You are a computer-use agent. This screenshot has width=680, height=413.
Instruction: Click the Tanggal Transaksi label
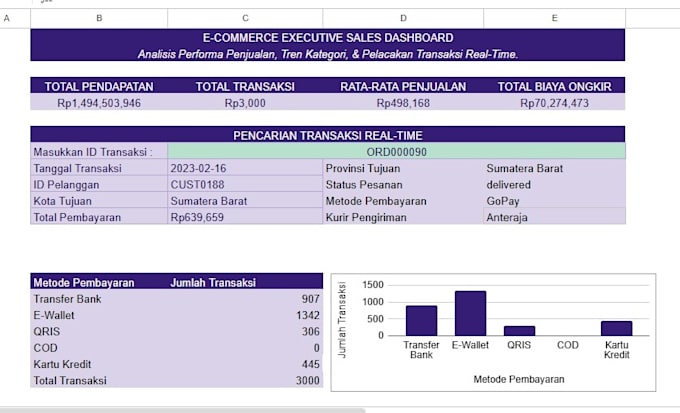(78, 168)
